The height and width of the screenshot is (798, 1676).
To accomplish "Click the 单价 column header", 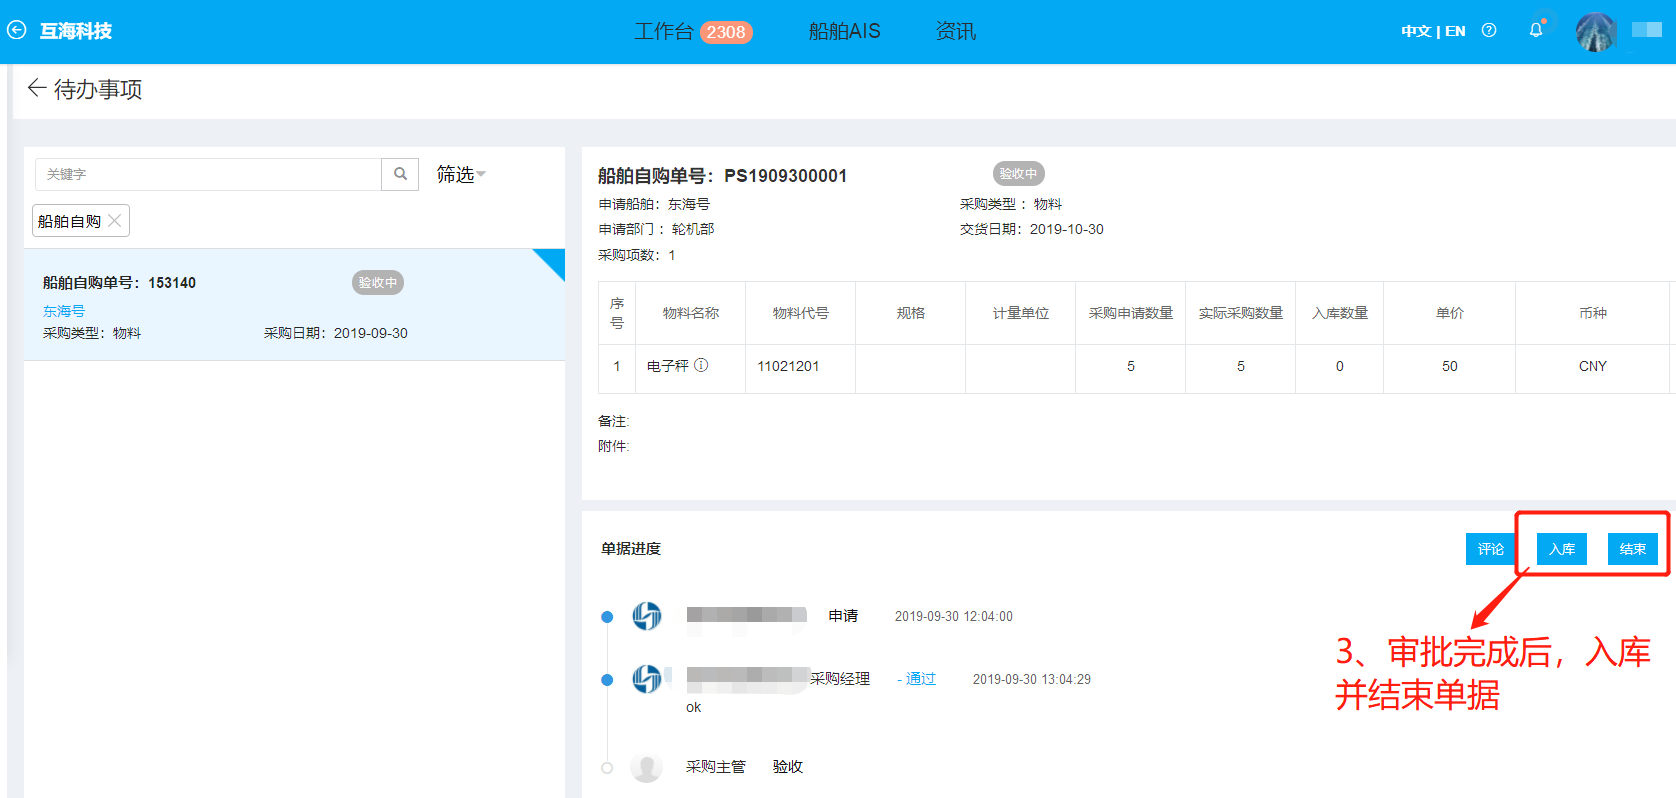I will point(1450,313).
